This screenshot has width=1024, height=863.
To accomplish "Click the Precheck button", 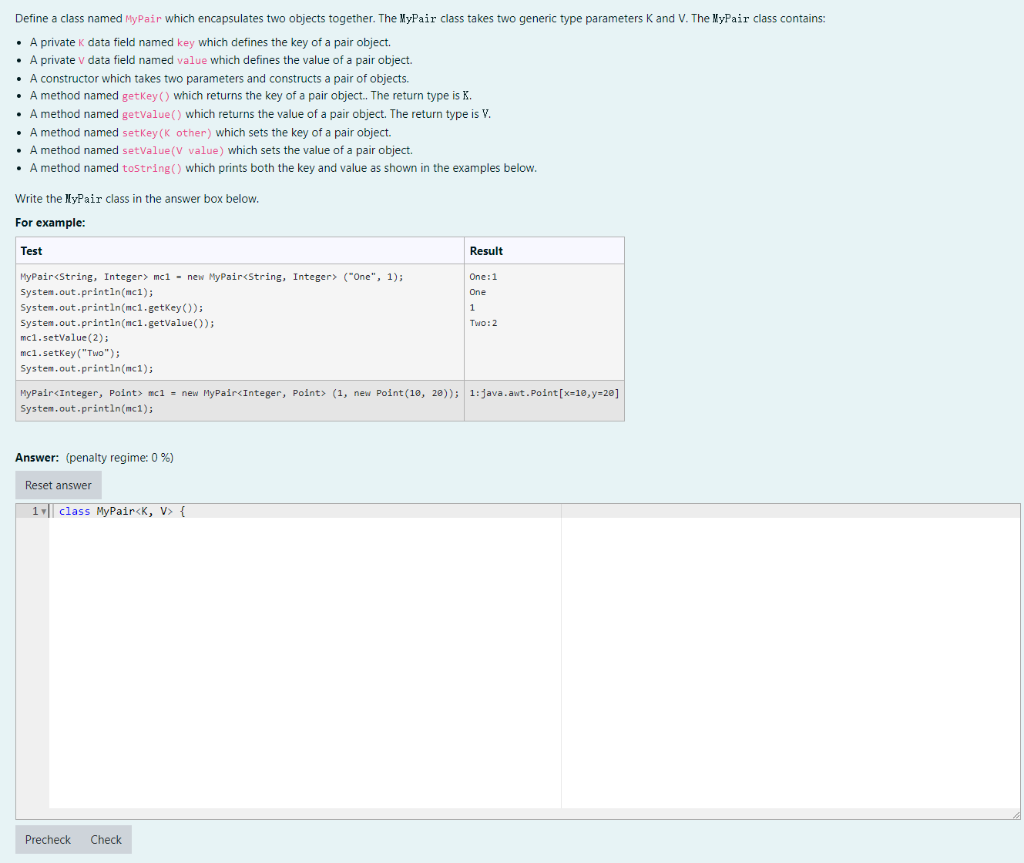I will 47,839.
